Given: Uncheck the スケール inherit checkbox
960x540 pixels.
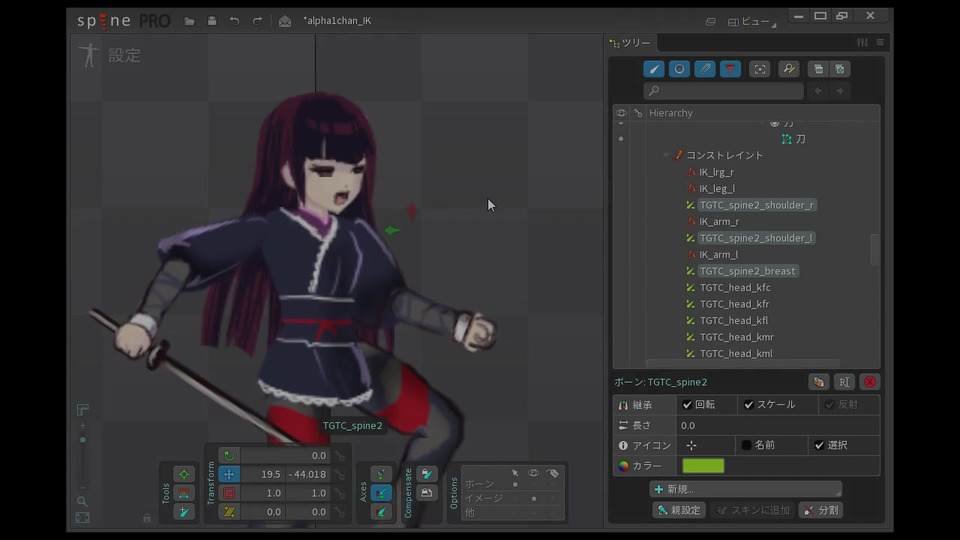Looking at the screenshot, I should point(749,405).
